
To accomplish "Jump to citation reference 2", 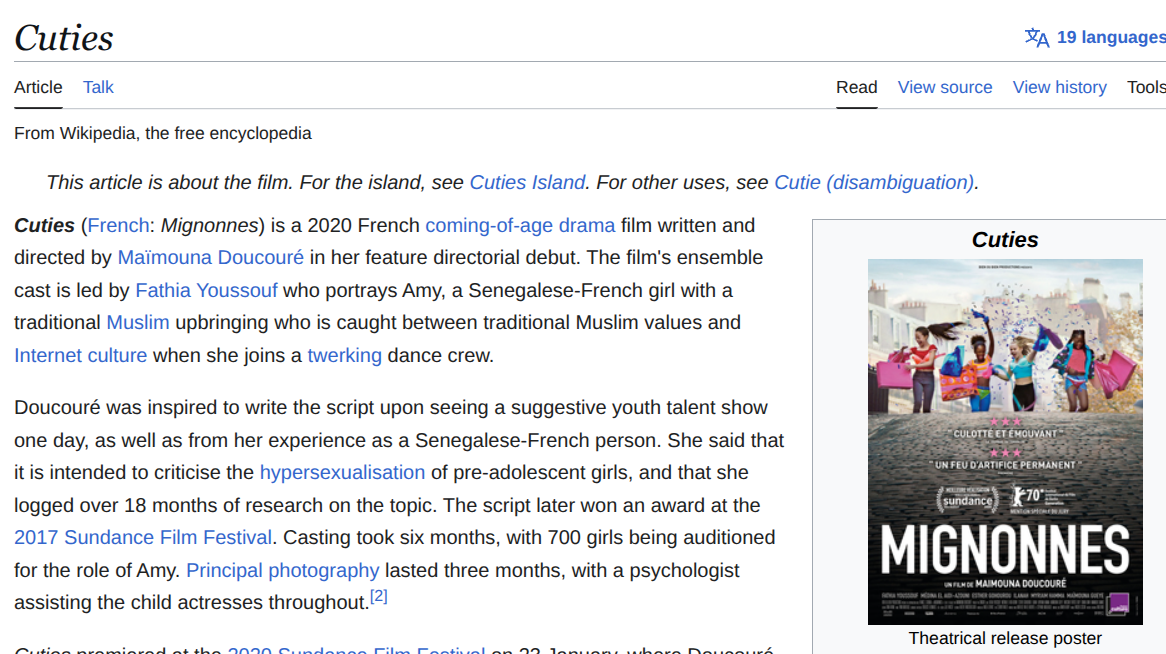I will 378,597.
